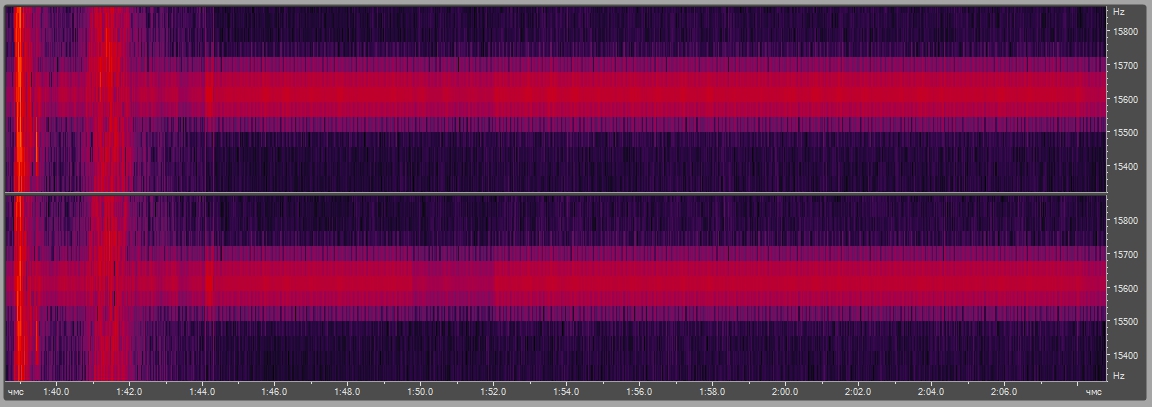1152x407 pixels.
Task: Click the 1:46.0 mark on the time ruler
Action: coord(275,392)
